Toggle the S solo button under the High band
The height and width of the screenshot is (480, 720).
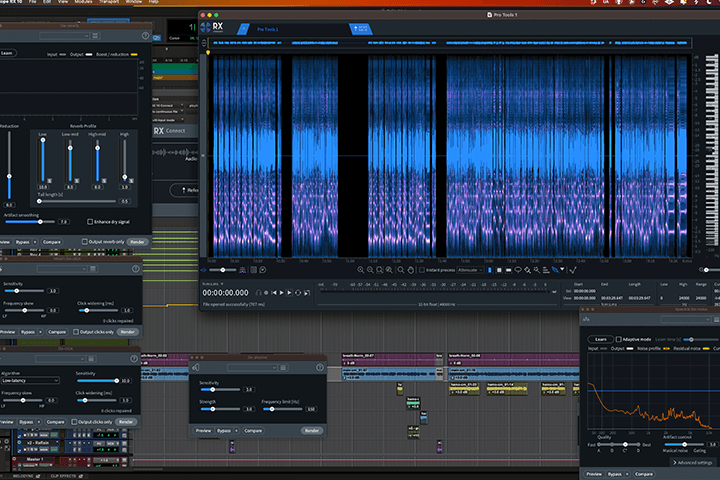131,181
